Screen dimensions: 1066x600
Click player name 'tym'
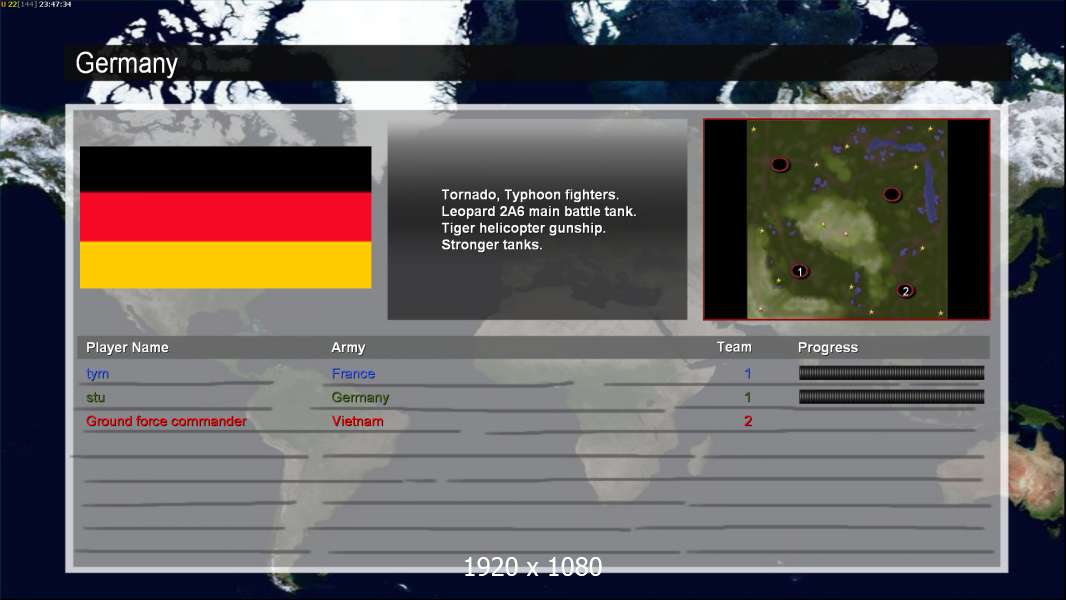click(97, 374)
